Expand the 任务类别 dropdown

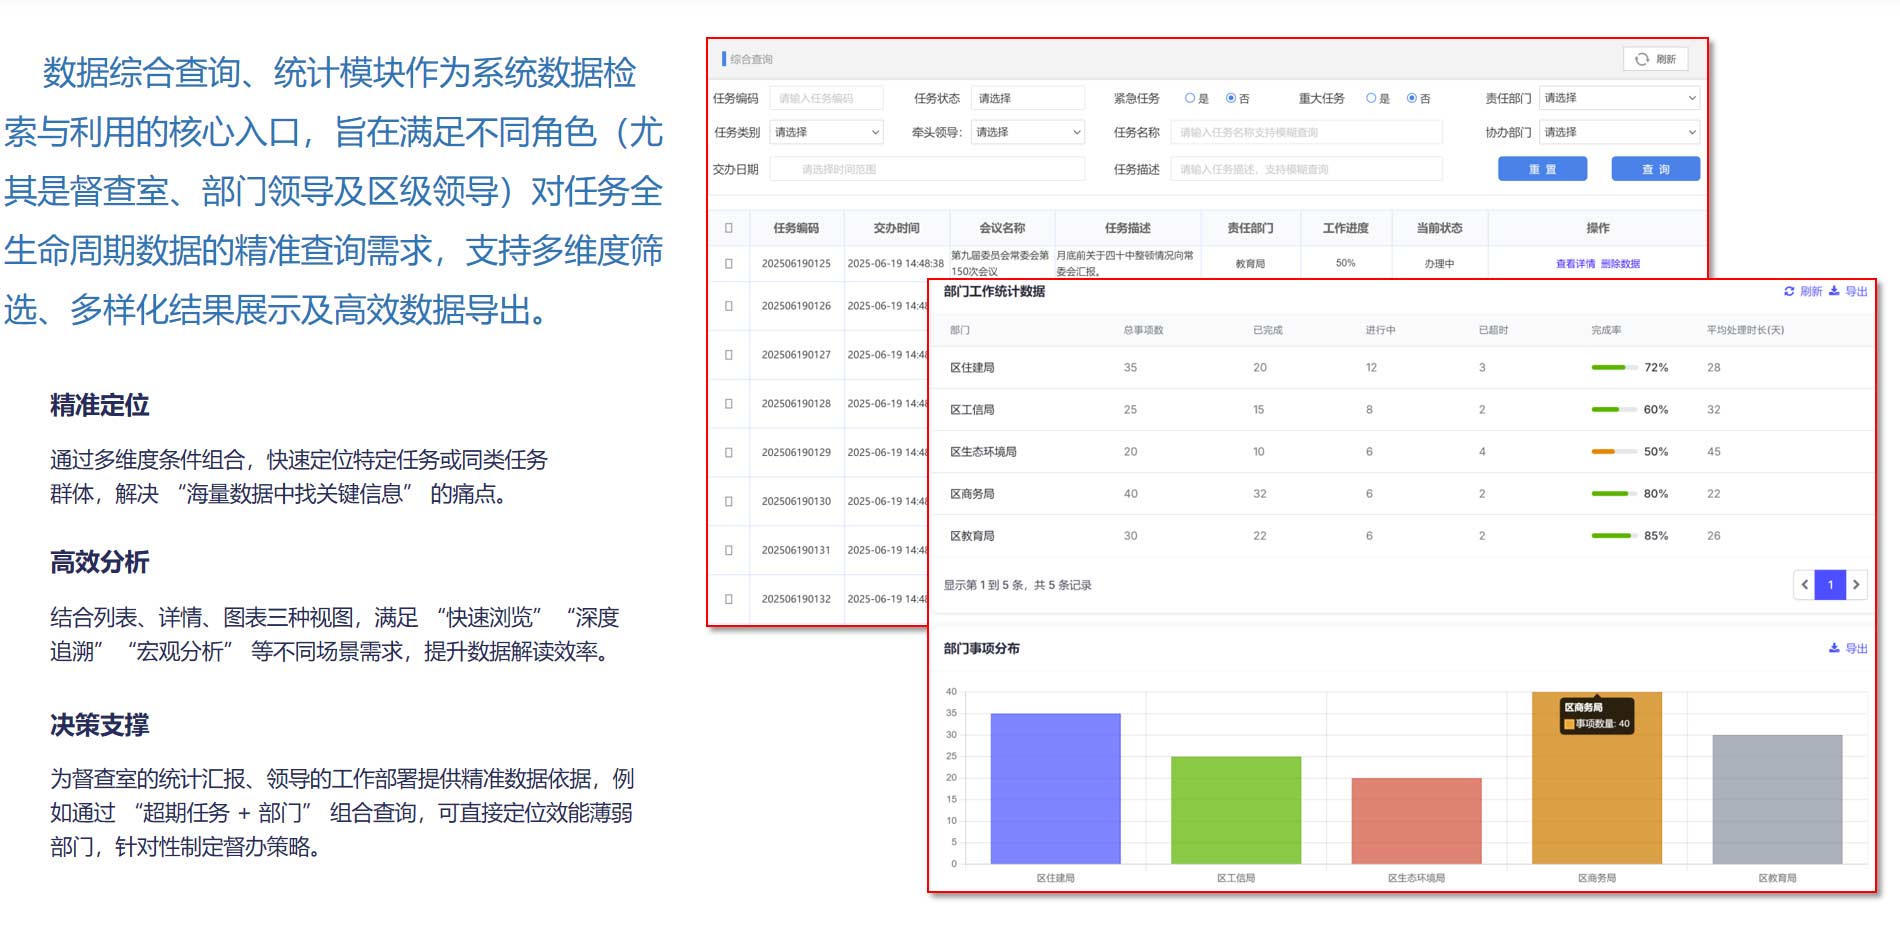point(826,132)
